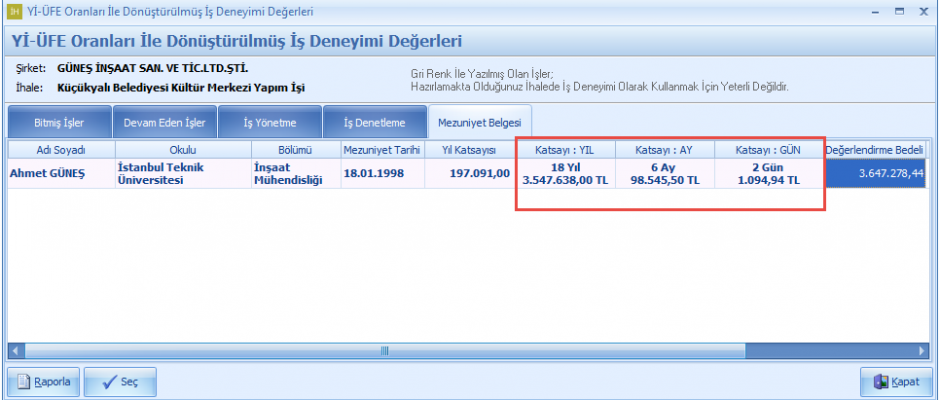Click the horizontal scrollbar left arrow
This screenshot has height=400, width=940.
(16, 351)
